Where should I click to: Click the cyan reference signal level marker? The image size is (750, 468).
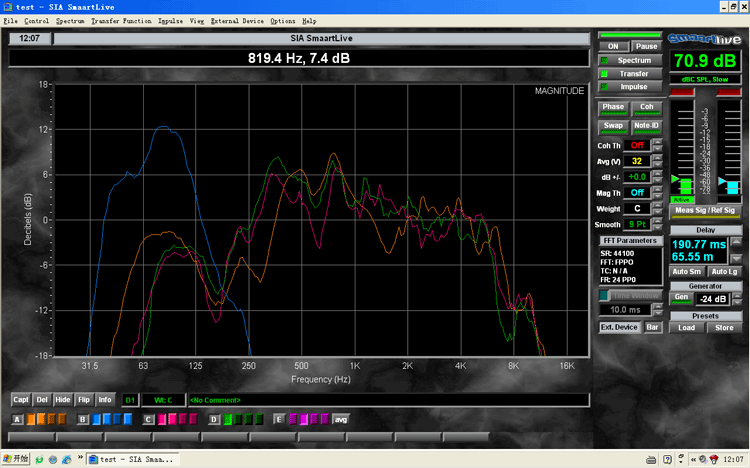tap(722, 181)
